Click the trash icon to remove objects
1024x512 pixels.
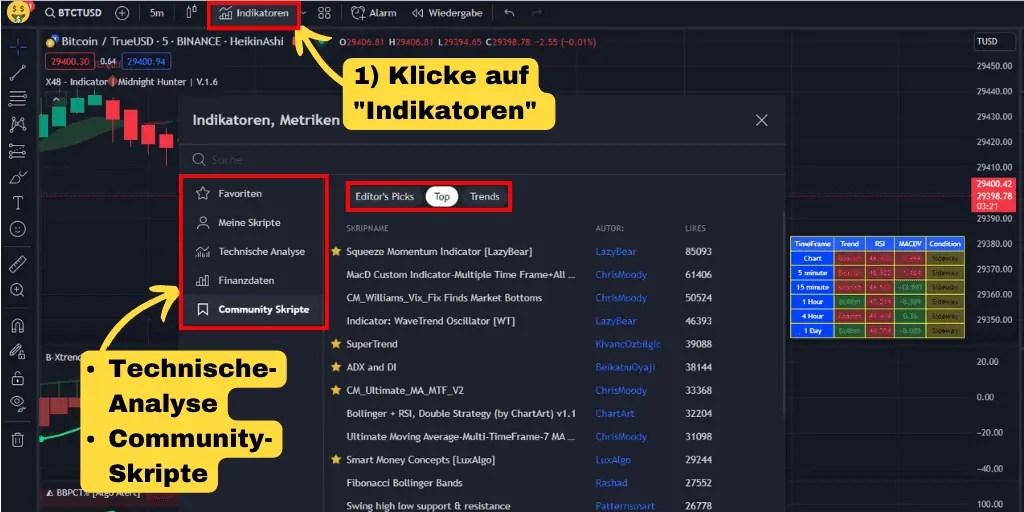[18, 439]
